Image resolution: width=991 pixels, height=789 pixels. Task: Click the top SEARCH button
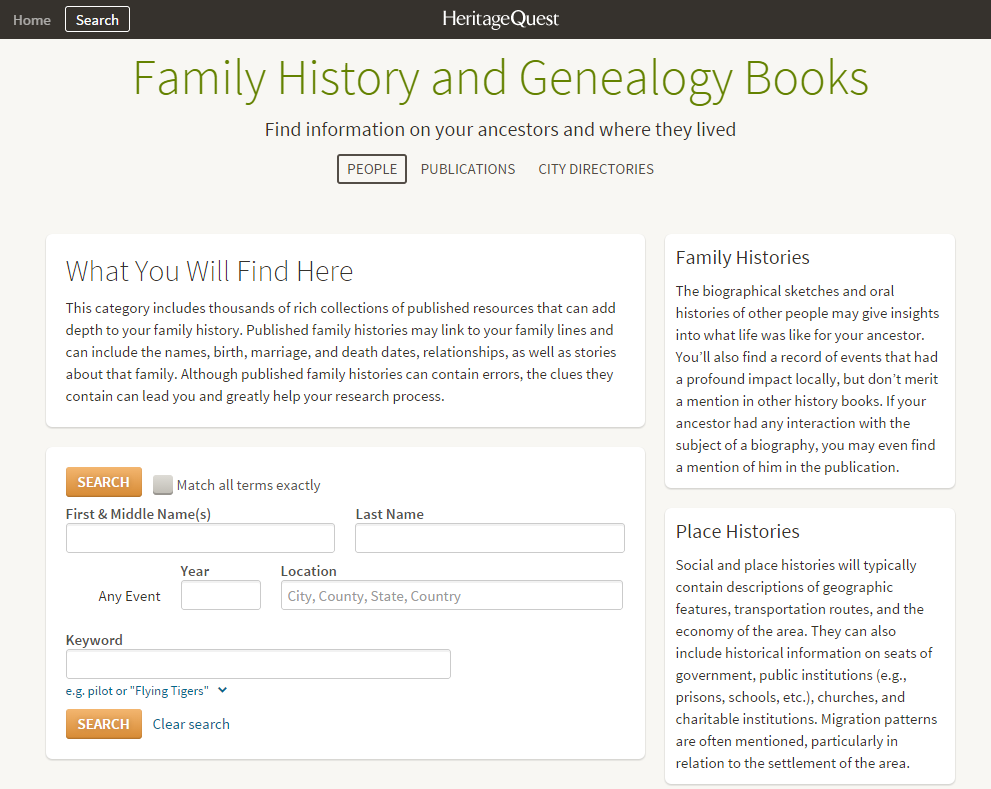pyautogui.click(x=103, y=481)
